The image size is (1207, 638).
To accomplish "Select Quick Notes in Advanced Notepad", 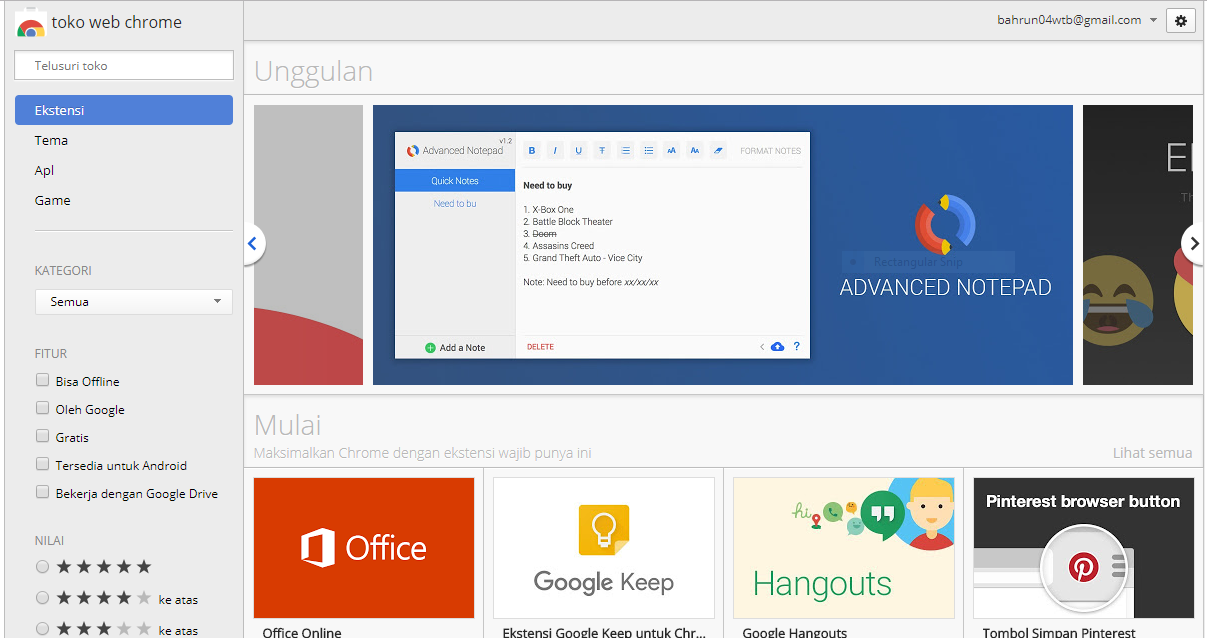I will tap(455, 181).
